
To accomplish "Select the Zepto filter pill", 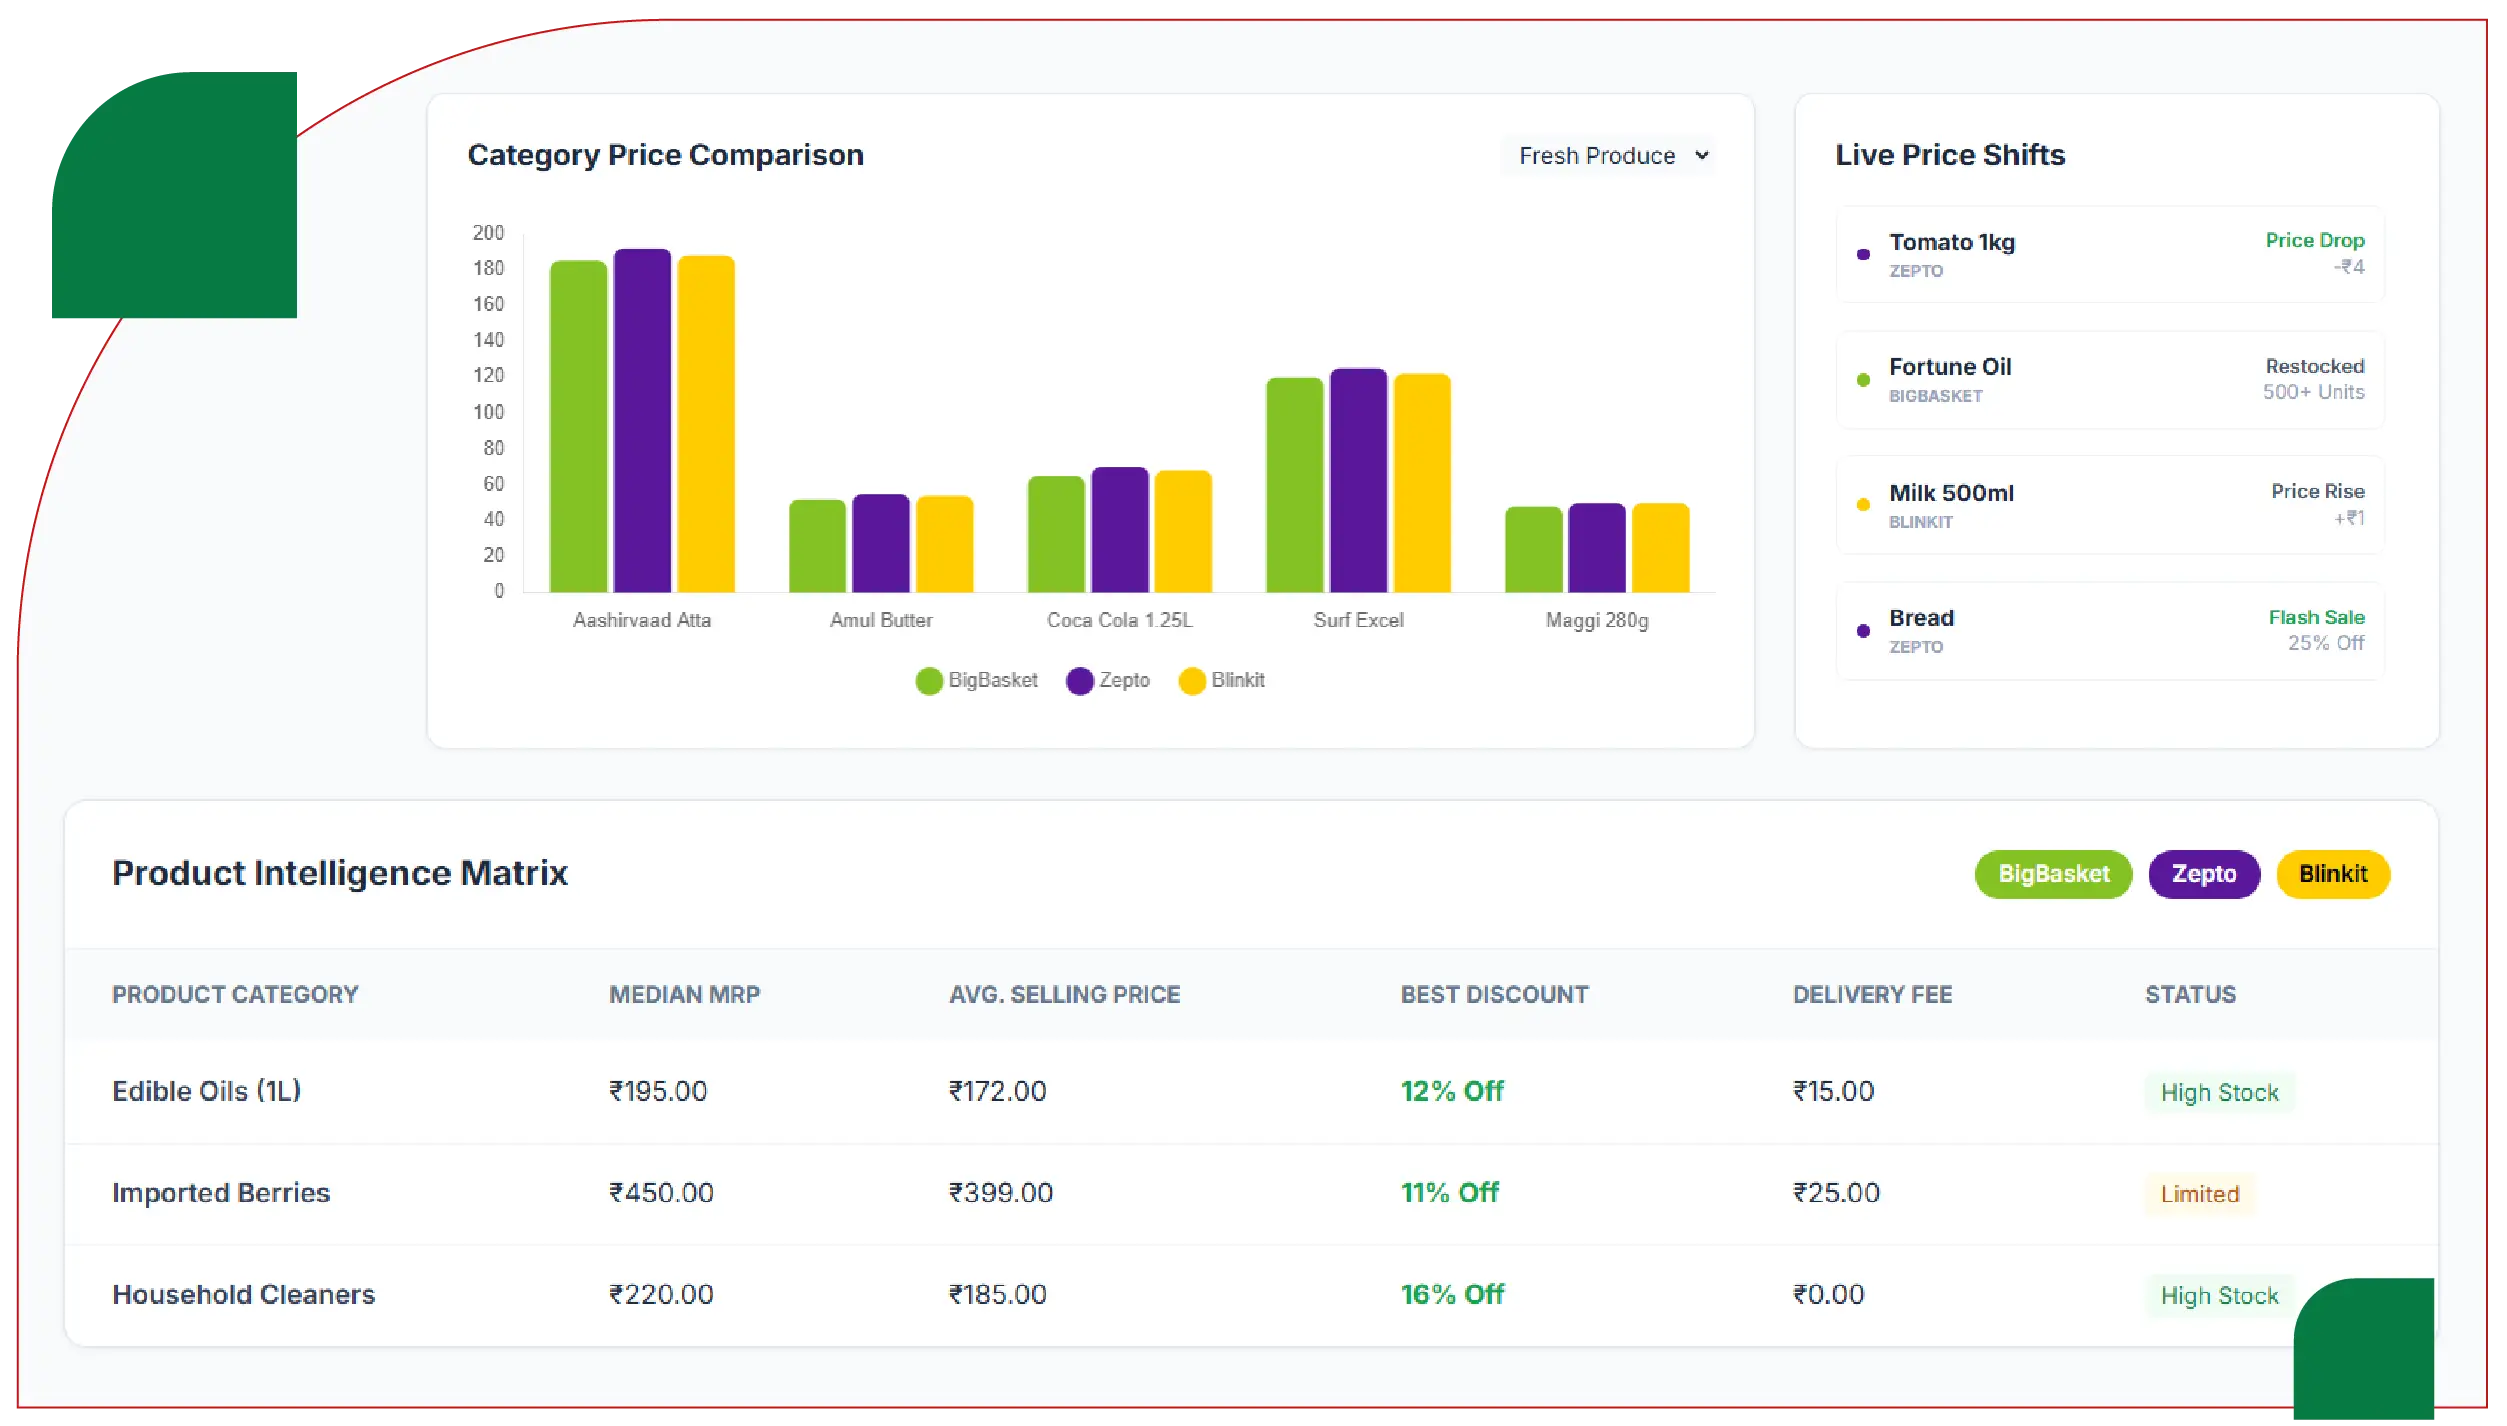I will [2203, 875].
